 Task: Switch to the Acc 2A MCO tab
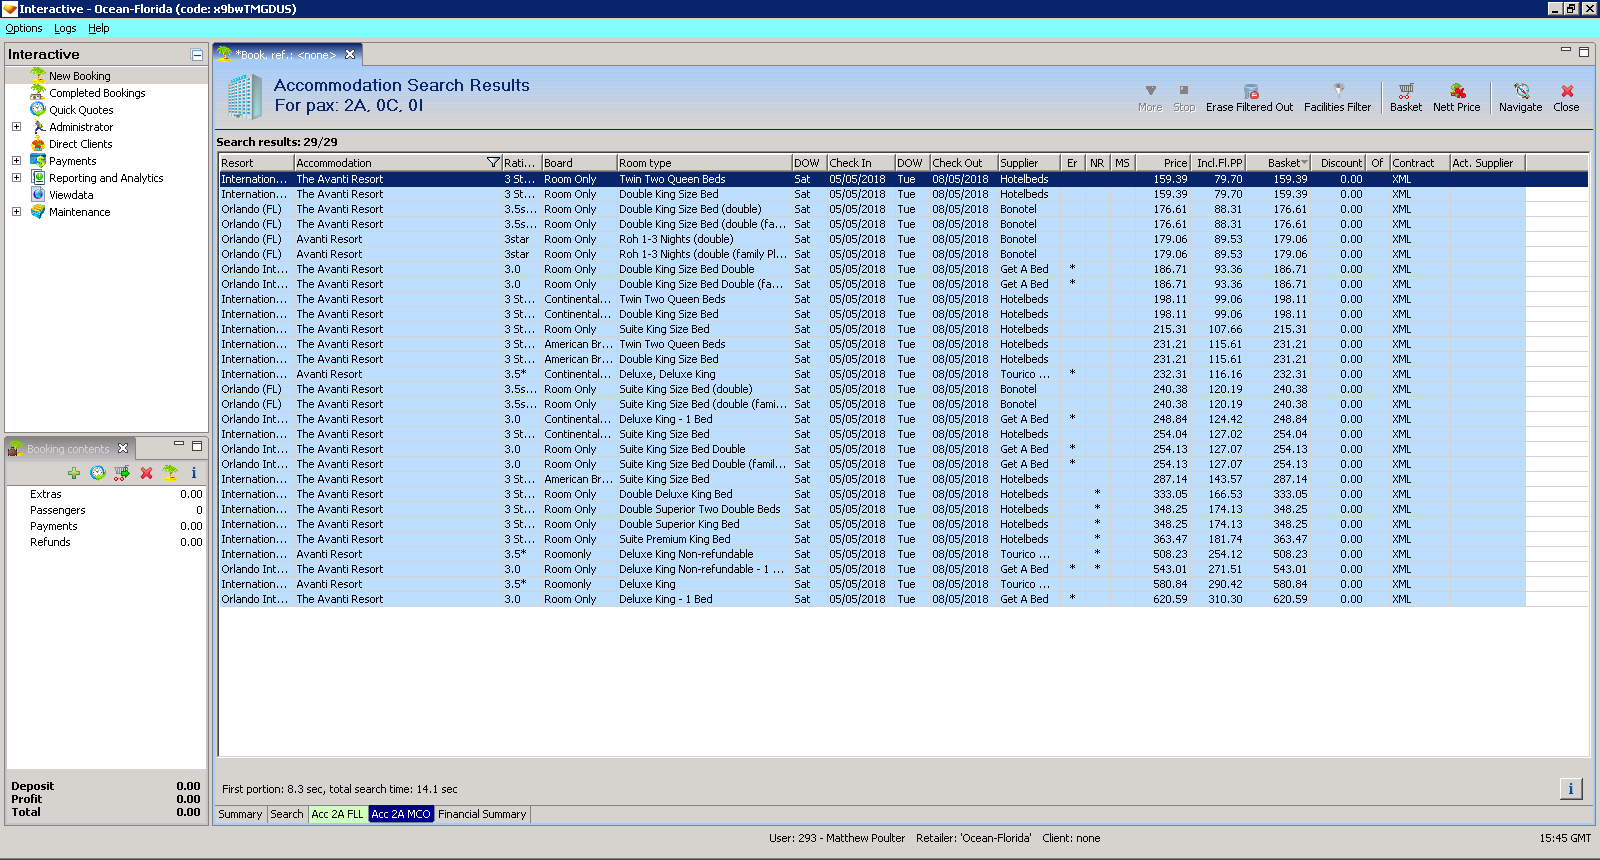401,814
